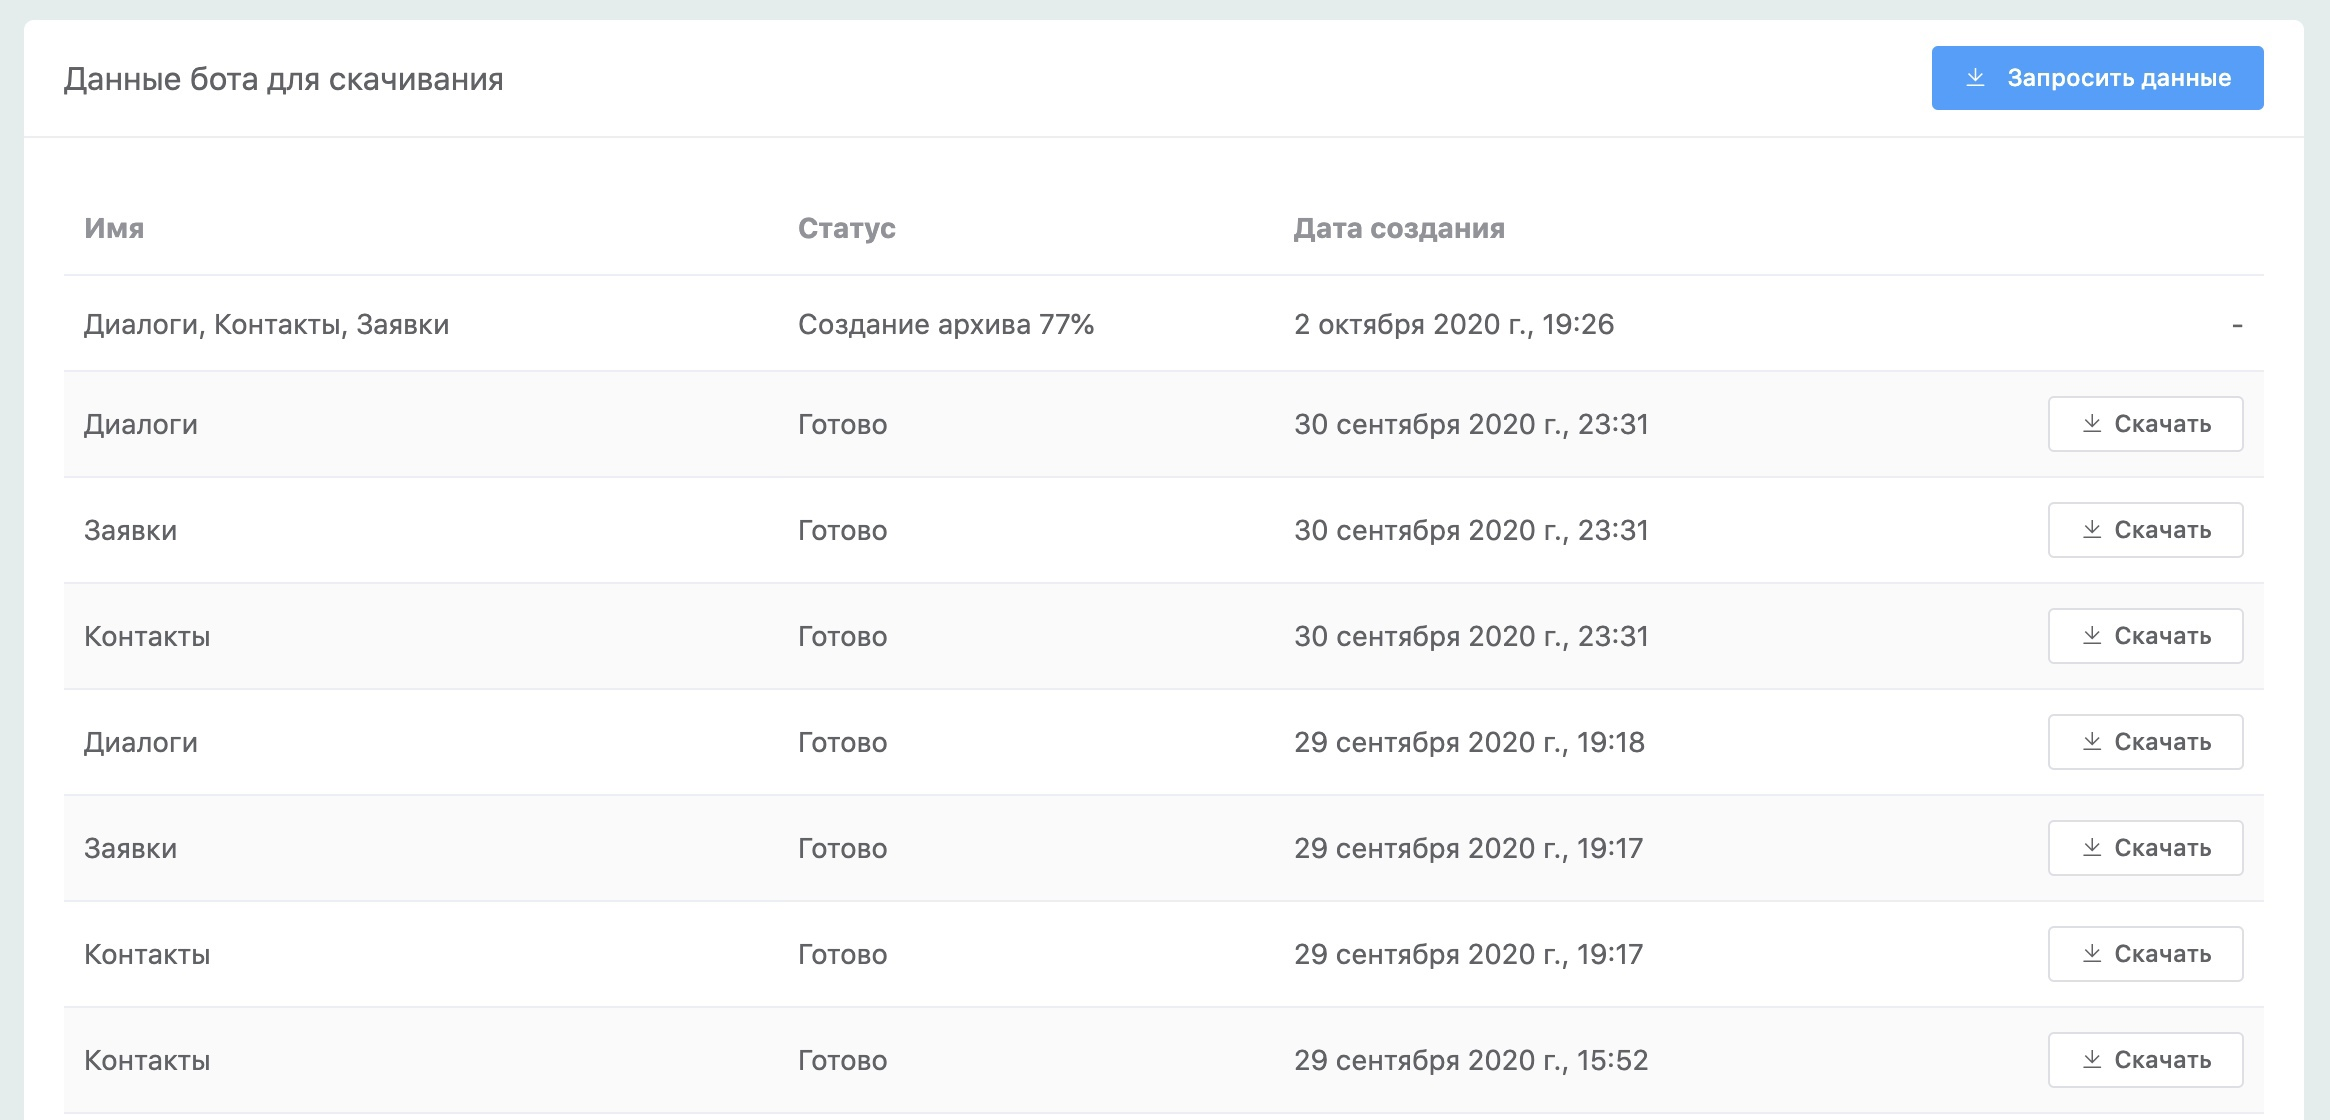Download Диалоги archive from 30 сентября 23:31
2330x1120 pixels.
[2145, 424]
